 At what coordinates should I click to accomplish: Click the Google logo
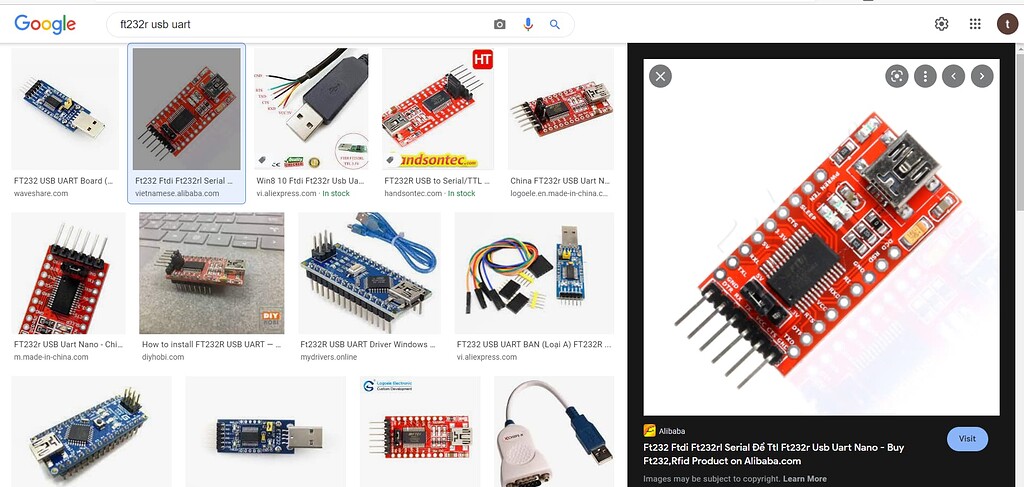click(x=45, y=25)
